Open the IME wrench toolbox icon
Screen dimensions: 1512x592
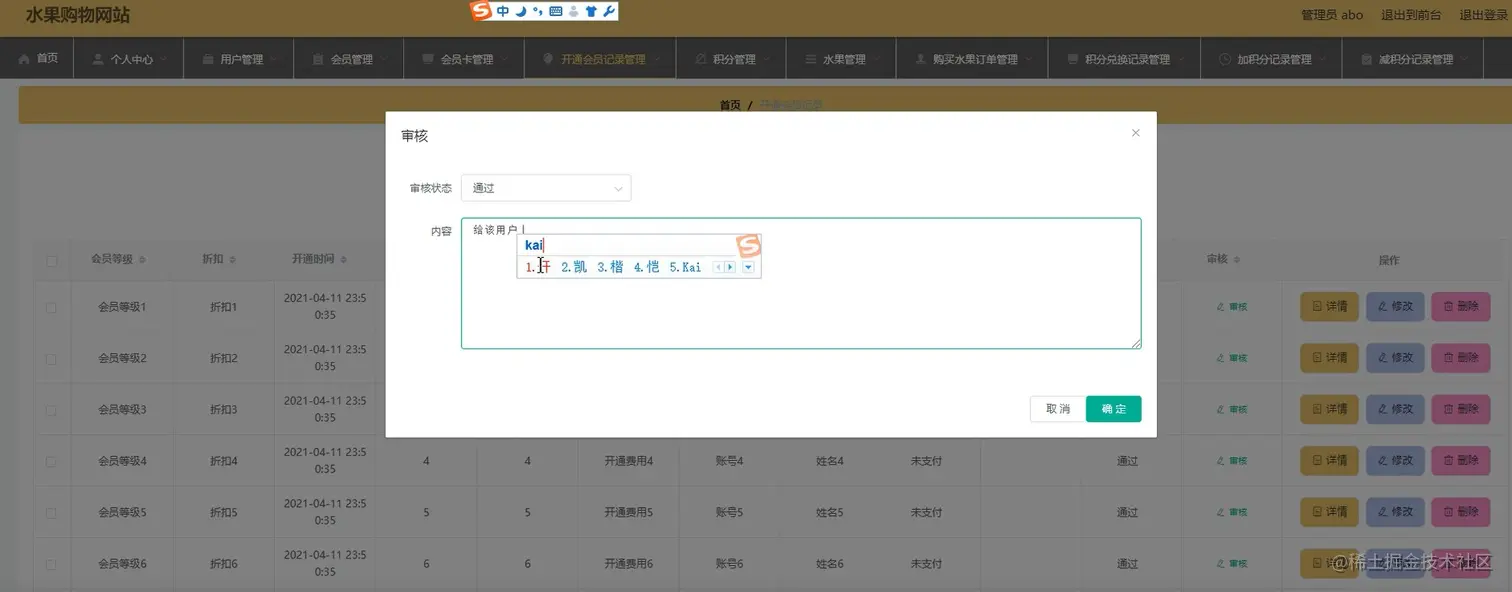click(x=609, y=11)
